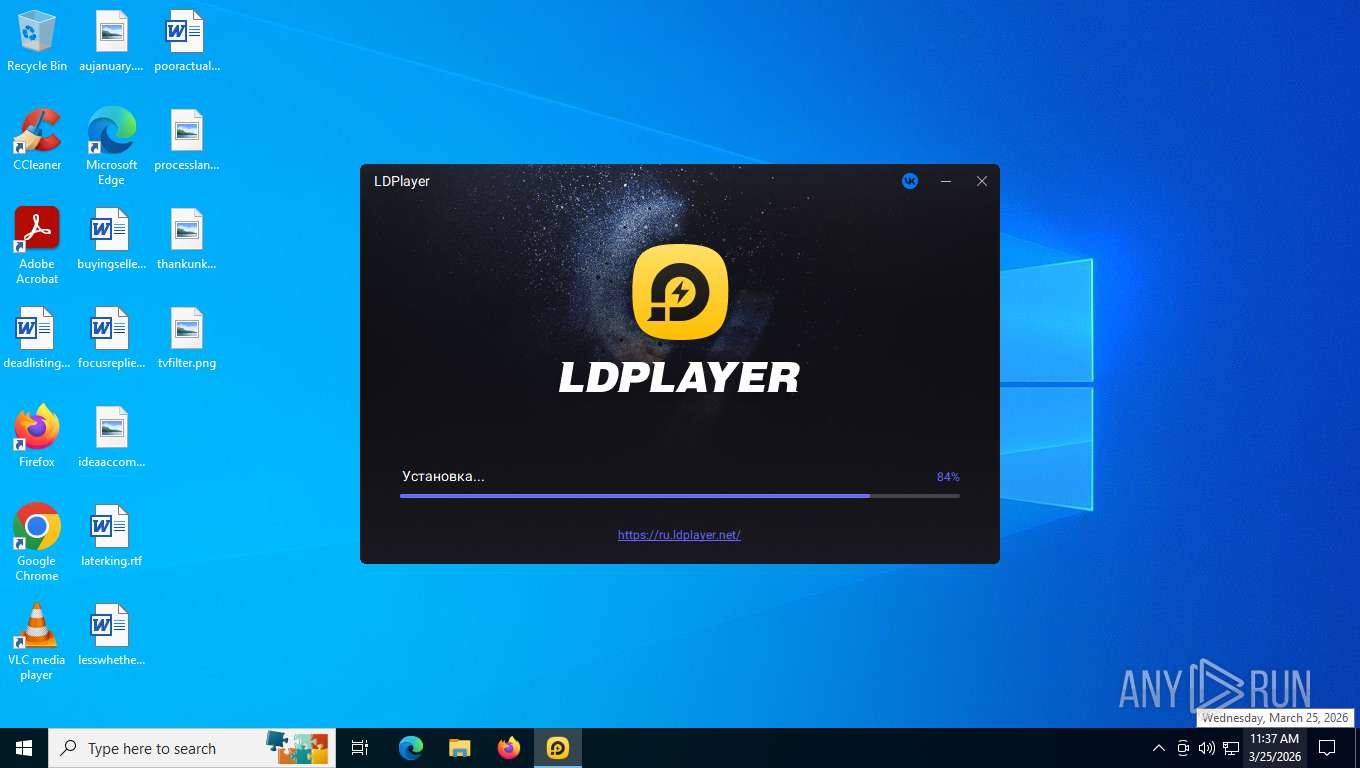This screenshot has height=768, width=1360.
Task: Click the Установка... status text
Action: [x=443, y=476]
